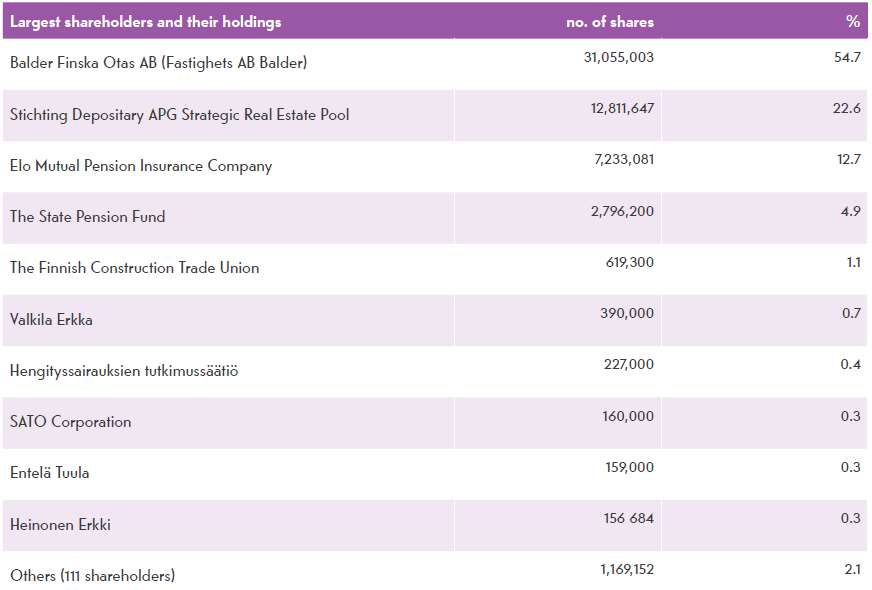Select 'Others (111 shareholders)' row name
Screen dimensions: 872x590
click(x=92, y=576)
